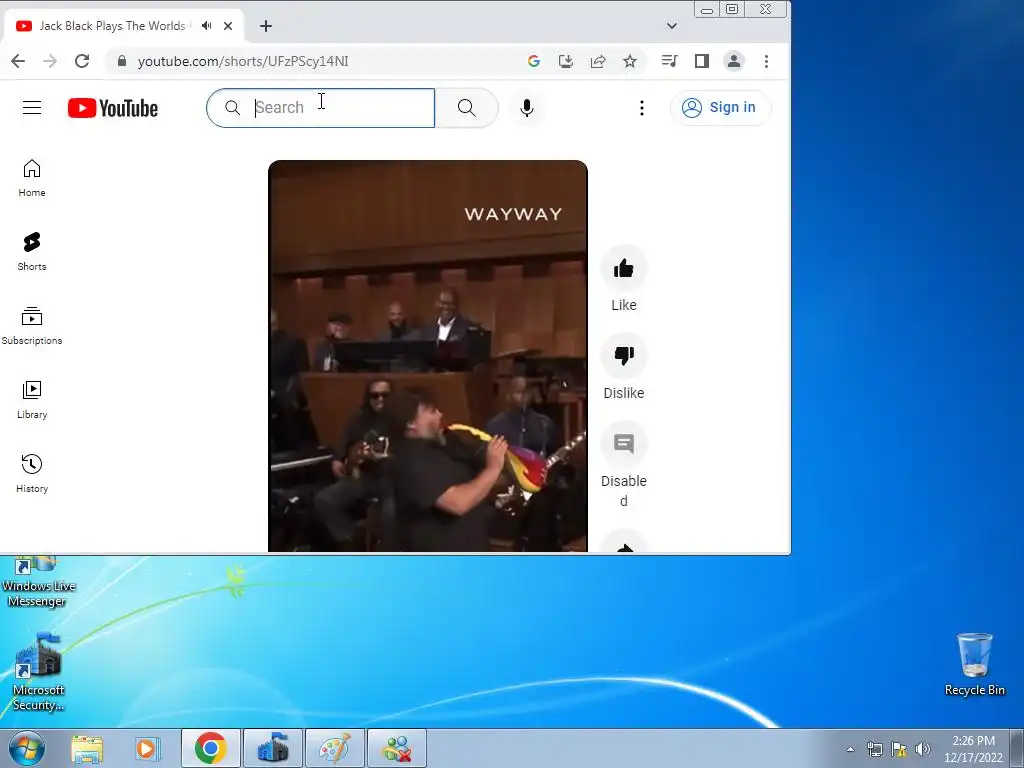Open a new Chrome tab
The height and width of the screenshot is (768, 1024).
pyautogui.click(x=266, y=26)
